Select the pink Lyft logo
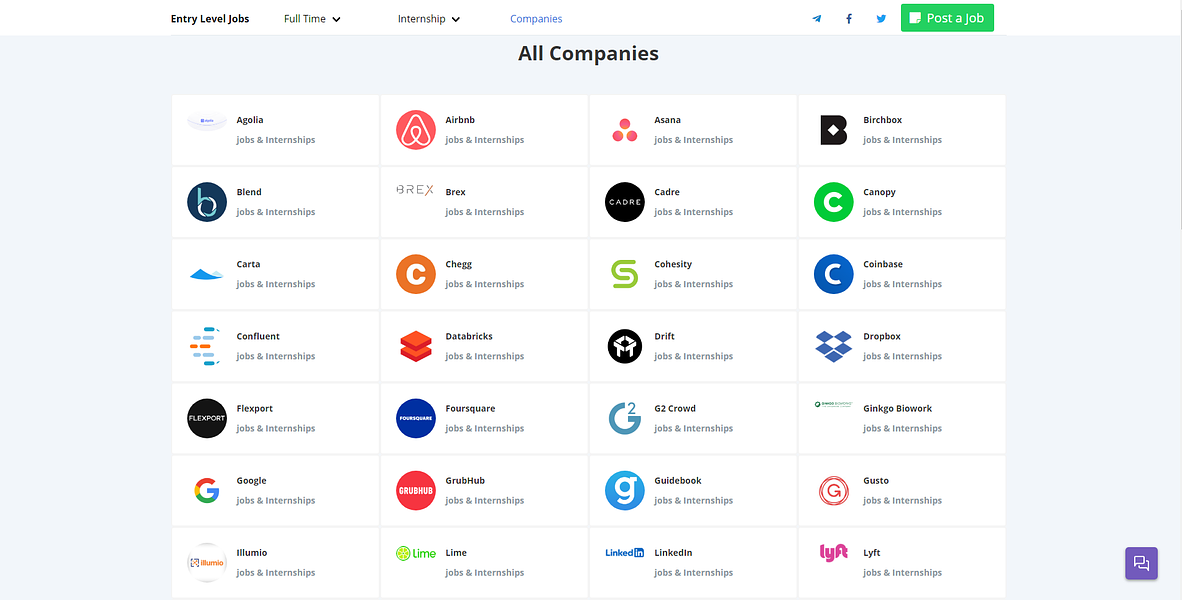1182x600 pixels. (834, 553)
